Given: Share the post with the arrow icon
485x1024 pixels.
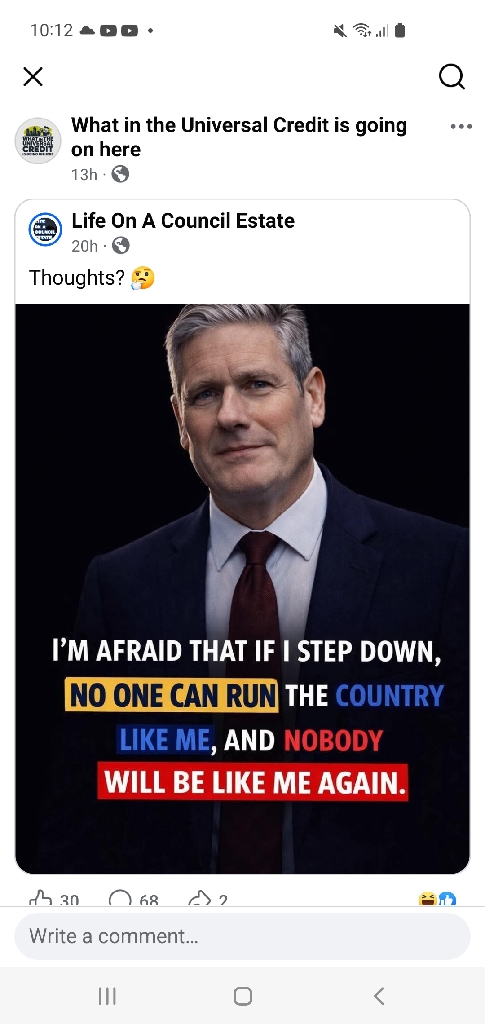Looking at the screenshot, I should coord(198,899).
